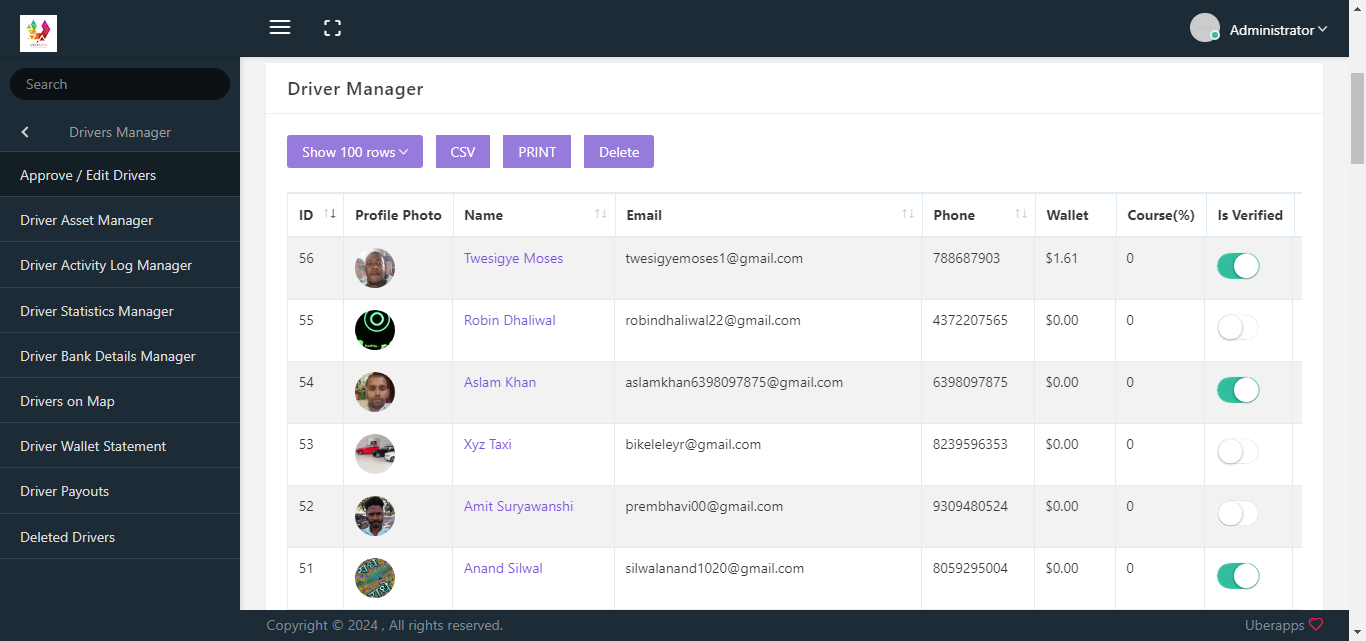Enable verification for Robin Dhaliwal
The height and width of the screenshot is (641, 1366).
1238,328
